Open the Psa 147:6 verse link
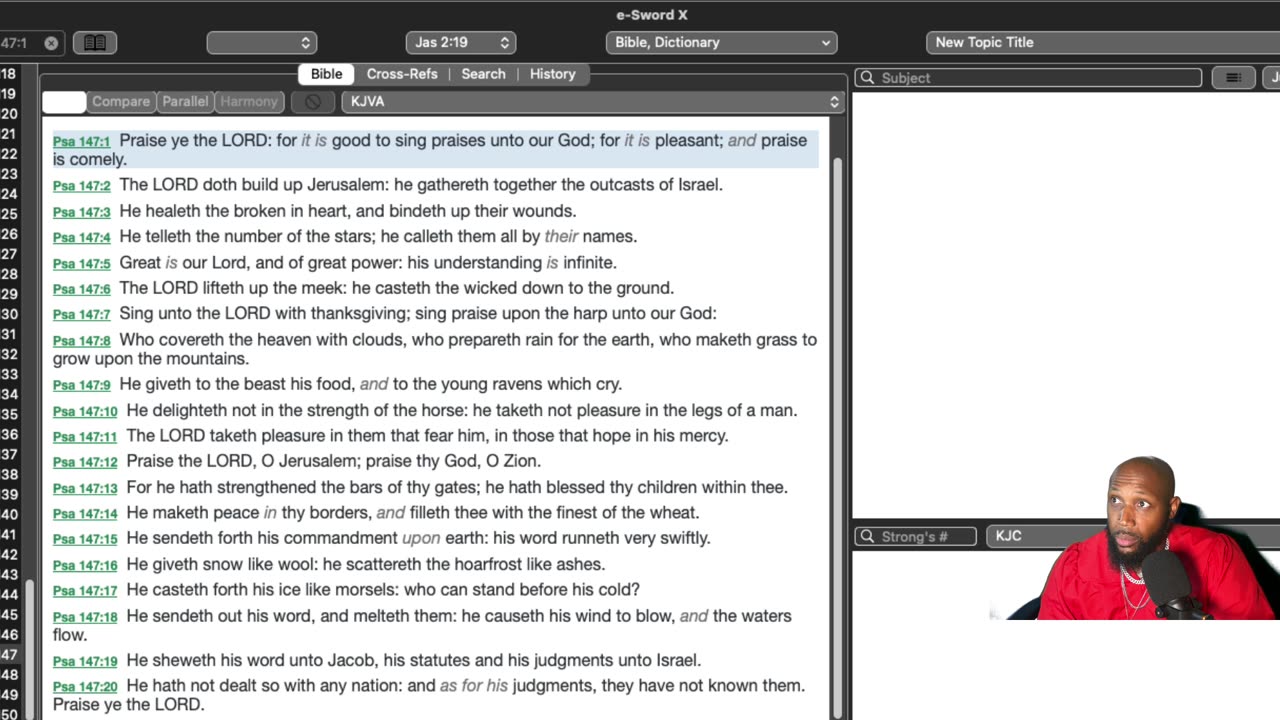The width and height of the screenshot is (1280, 720). coord(81,289)
